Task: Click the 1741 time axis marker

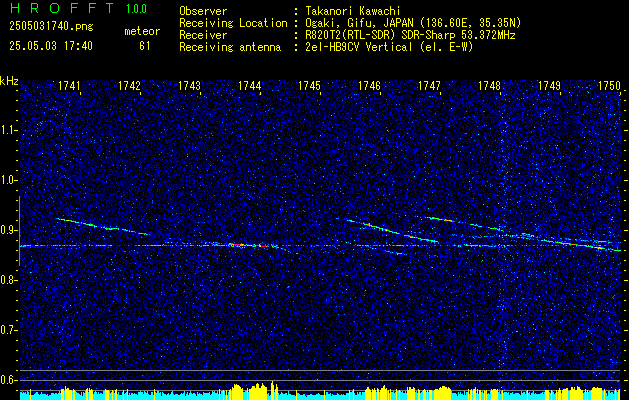Action: coord(69,86)
